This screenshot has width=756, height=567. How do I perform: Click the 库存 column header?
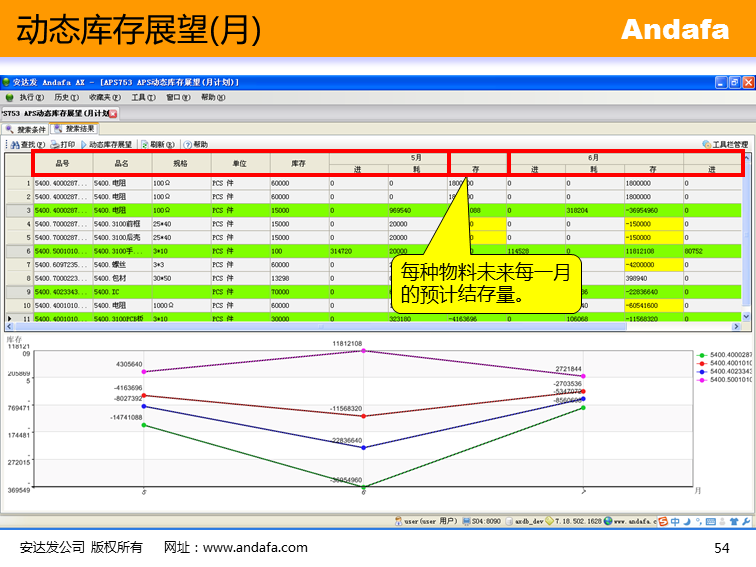coord(298,164)
